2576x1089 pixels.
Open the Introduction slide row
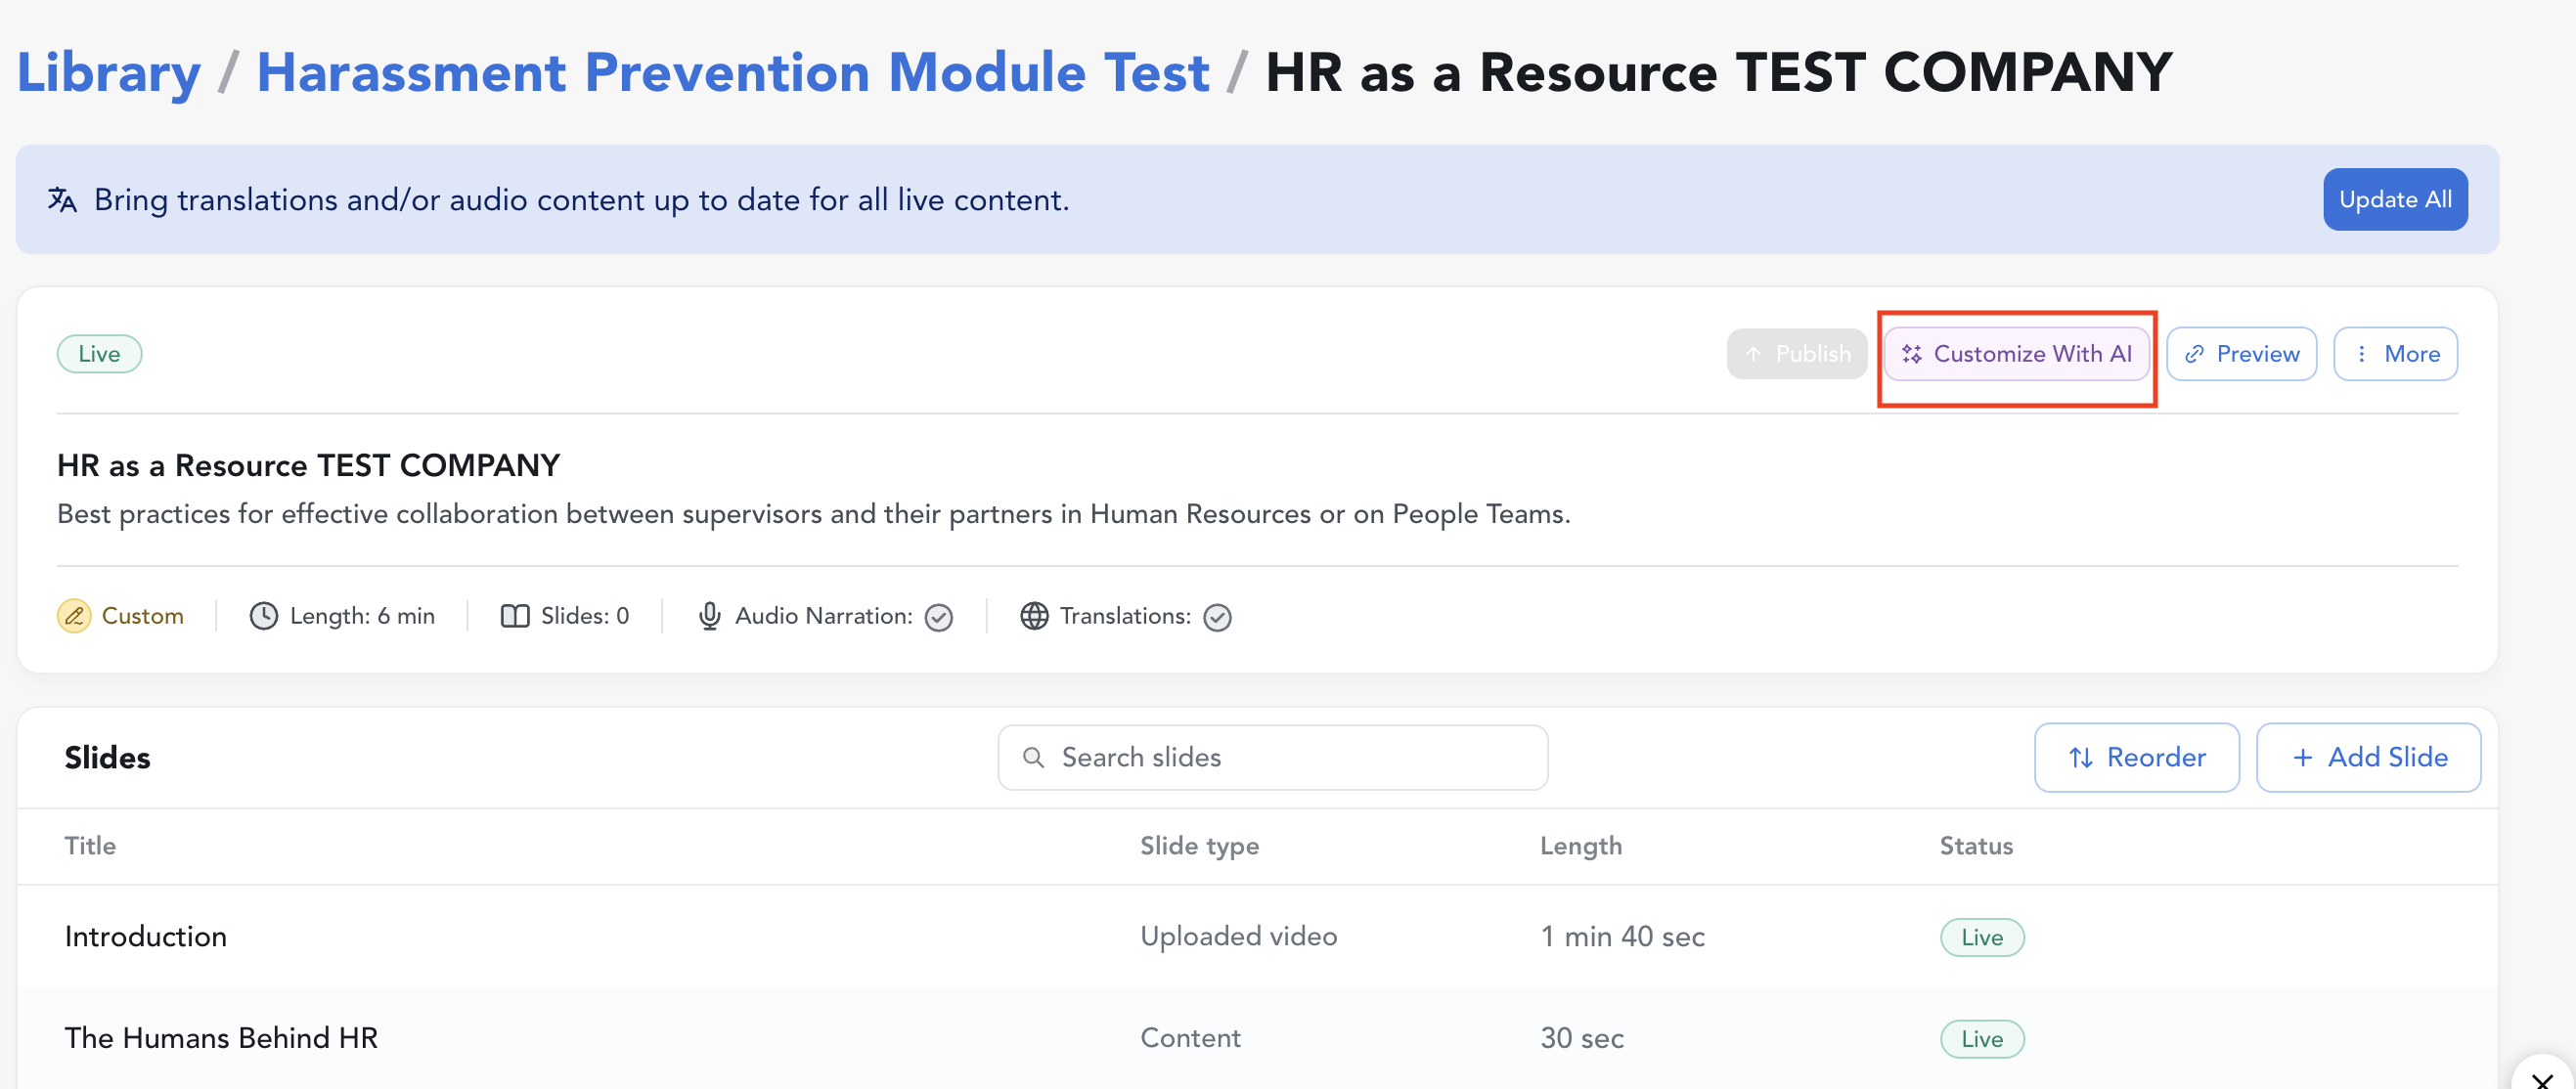tap(146, 936)
